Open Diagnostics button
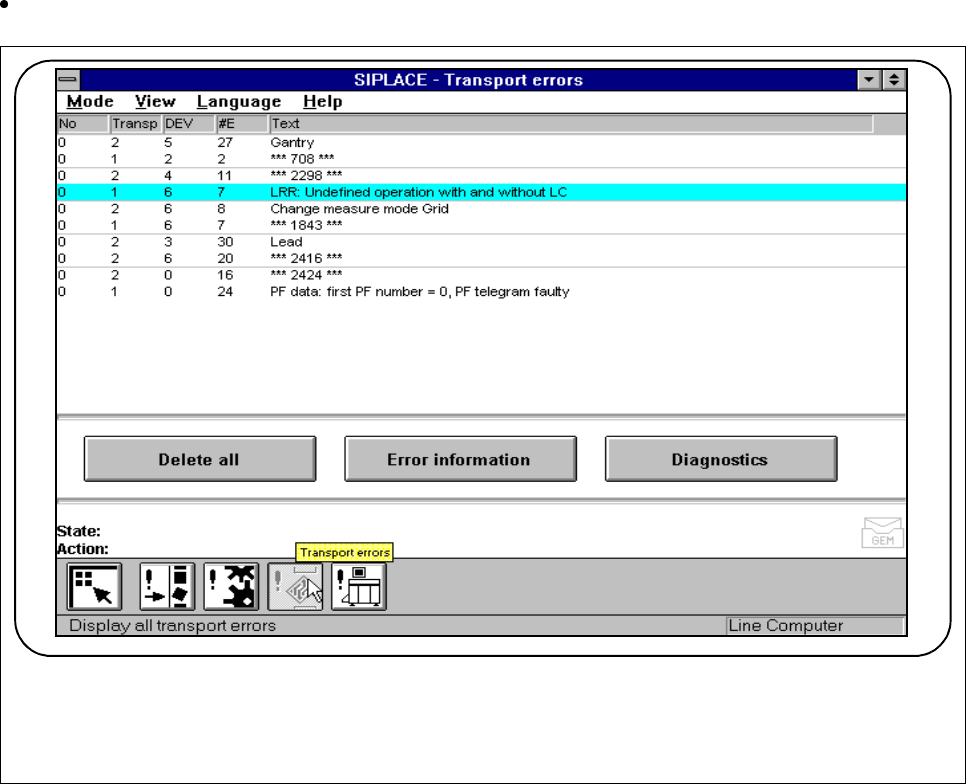966x784 pixels. pyautogui.click(x=721, y=459)
